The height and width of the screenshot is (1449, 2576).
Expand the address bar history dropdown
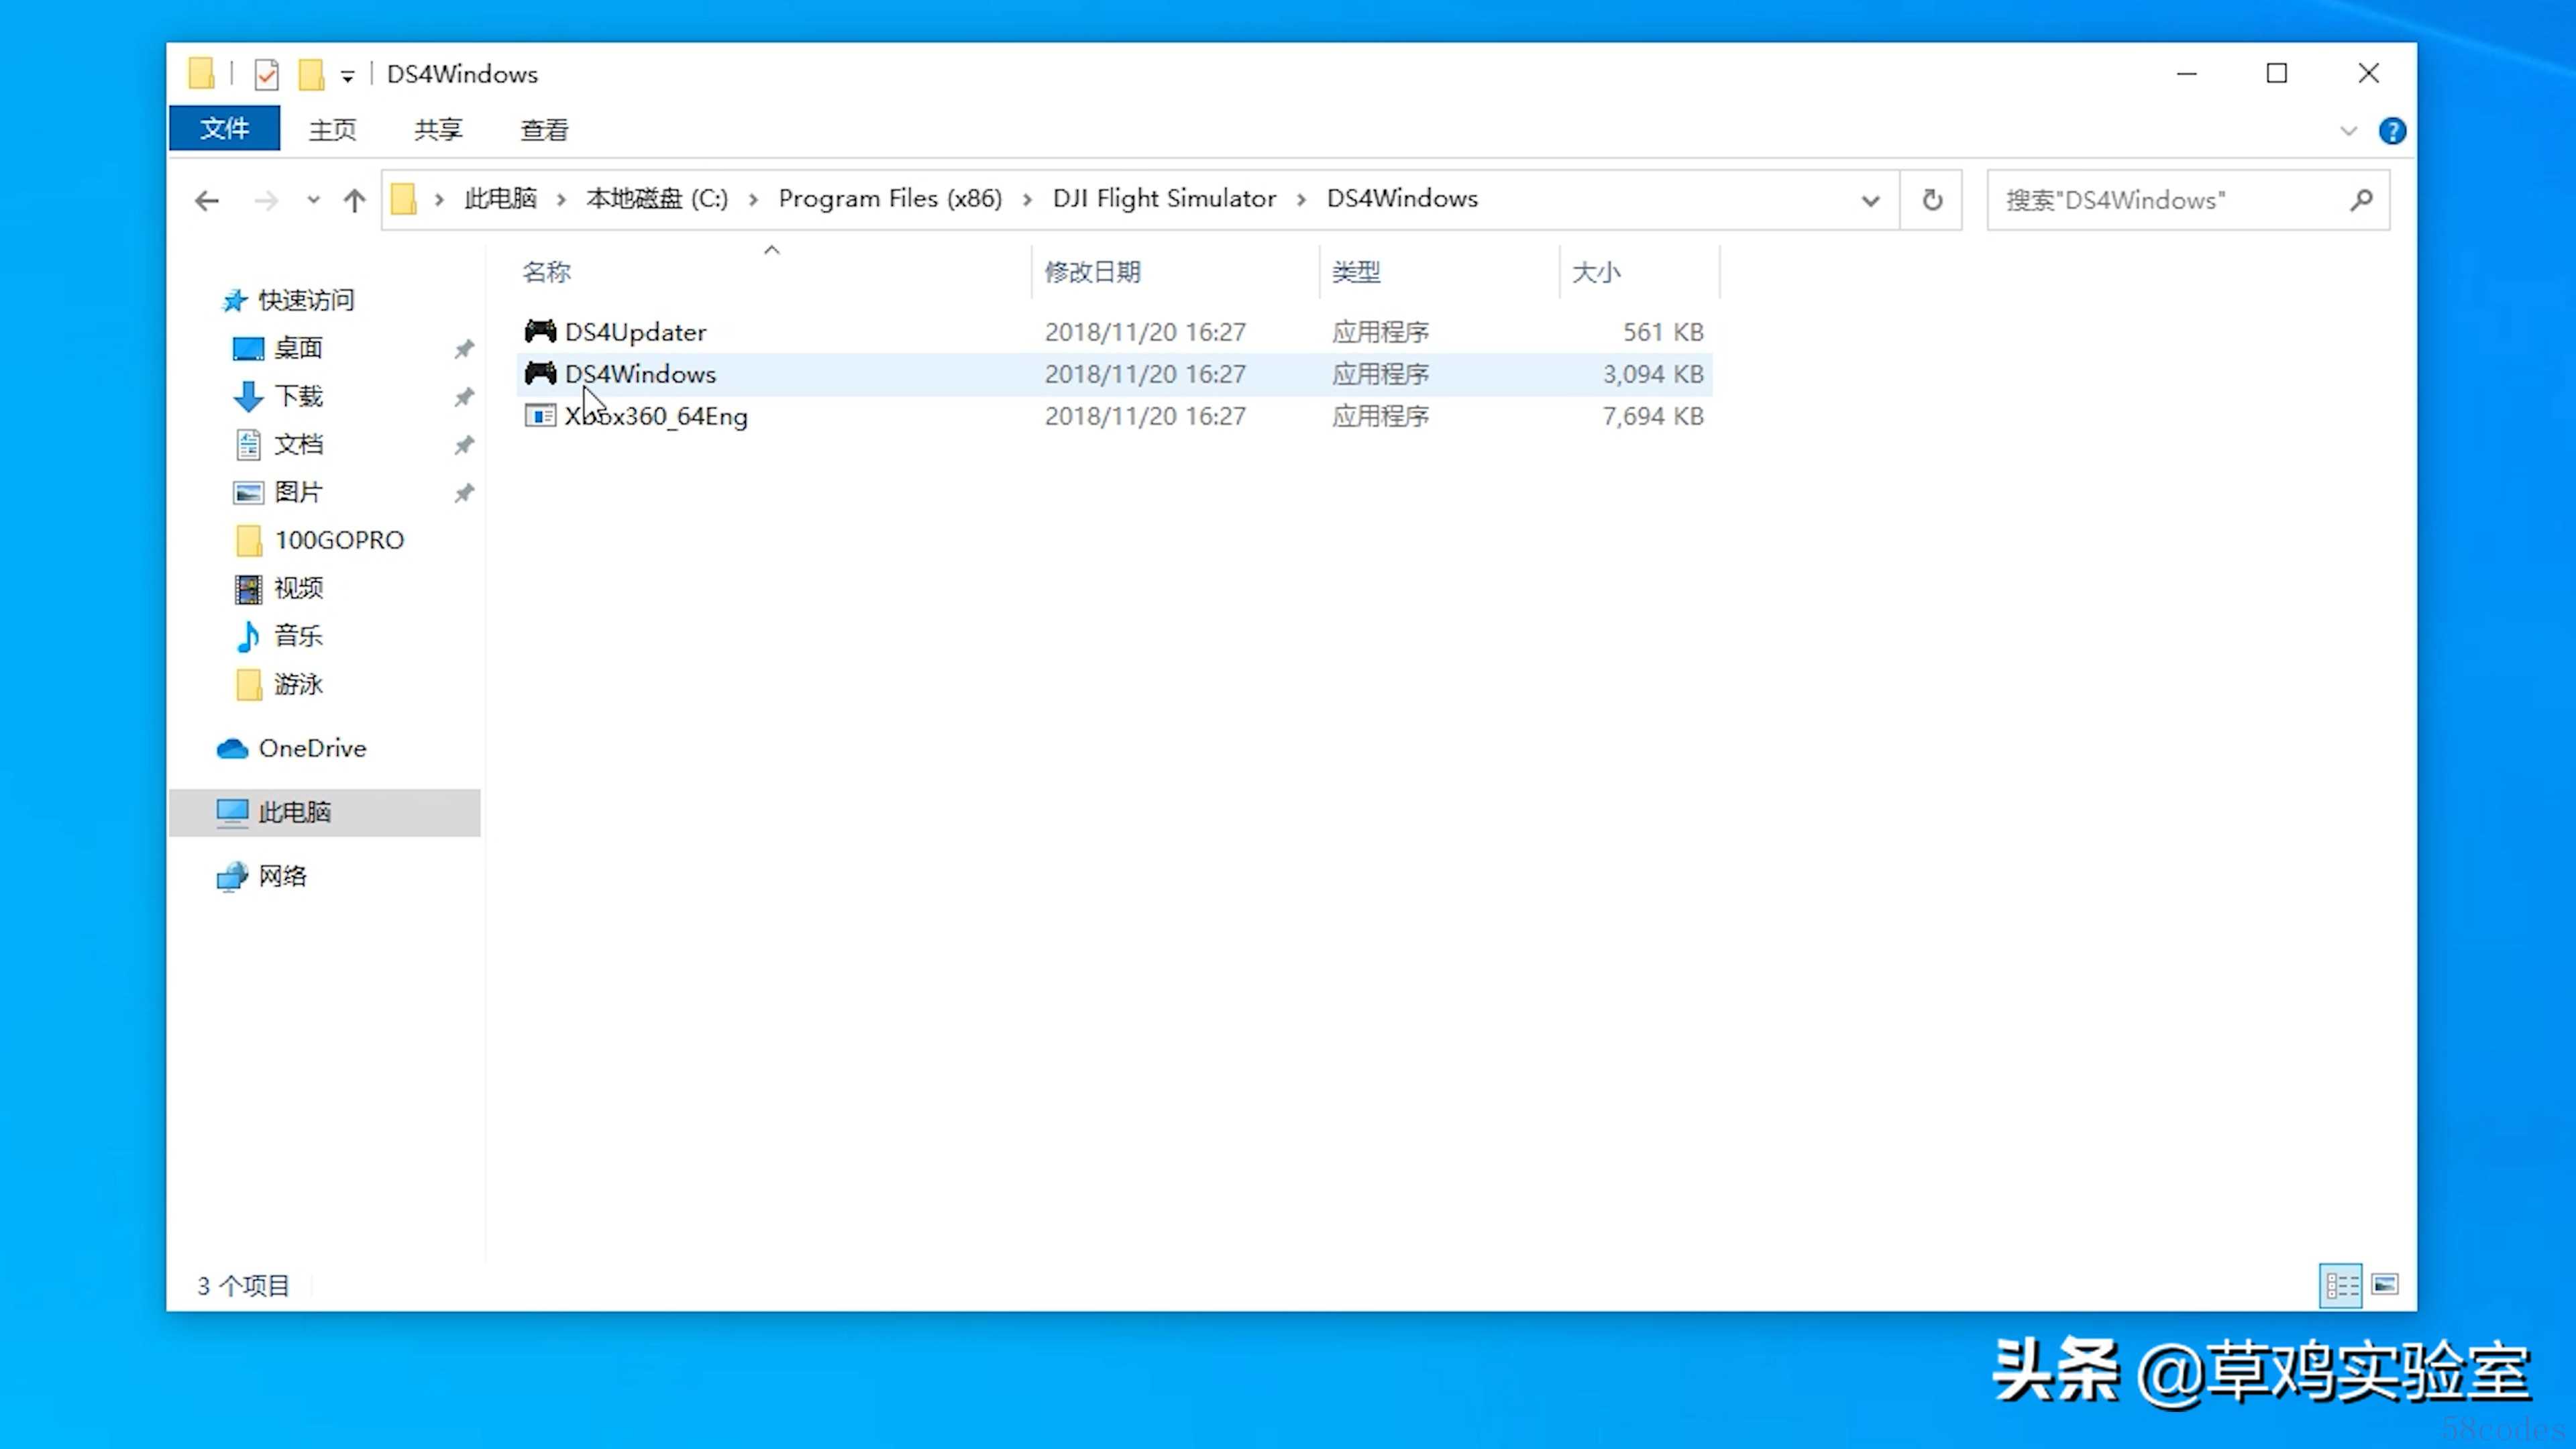click(1869, 200)
